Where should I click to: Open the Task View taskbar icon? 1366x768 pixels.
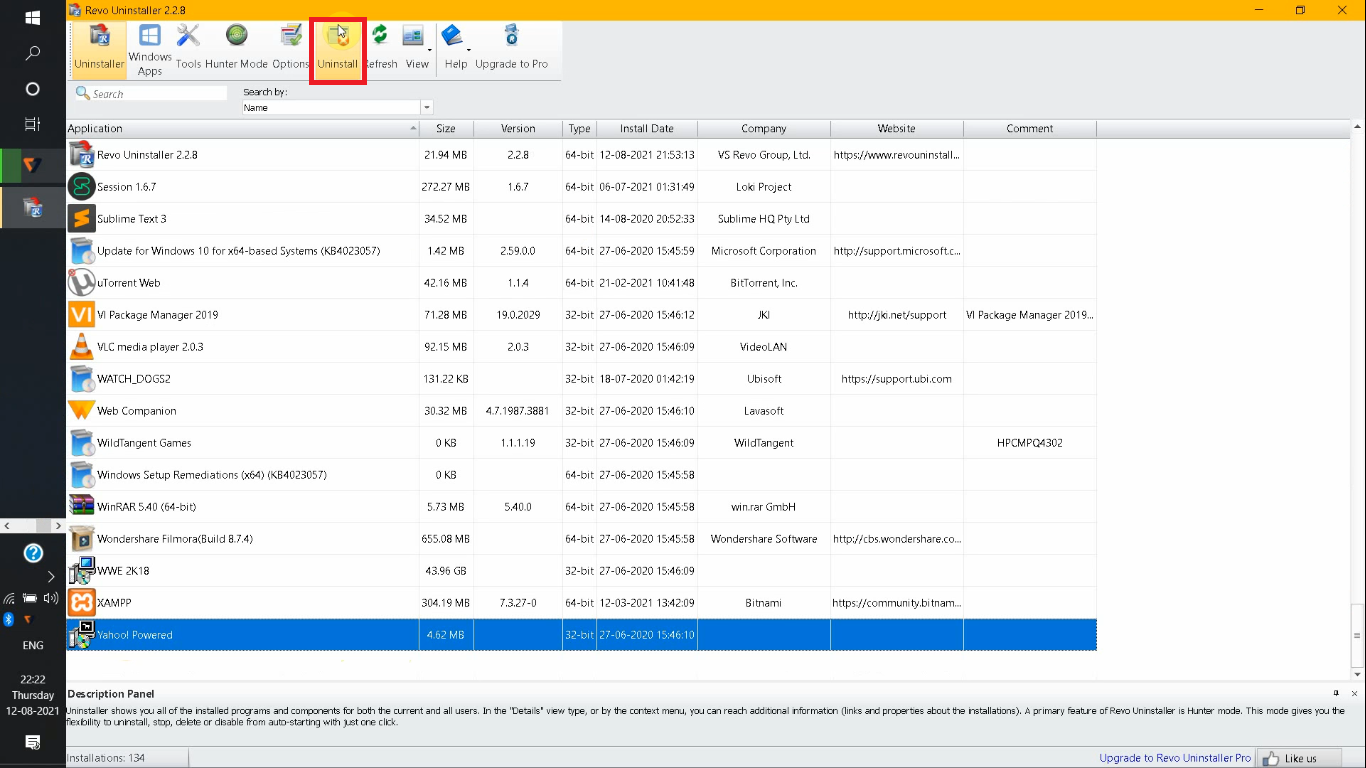pos(32,124)
